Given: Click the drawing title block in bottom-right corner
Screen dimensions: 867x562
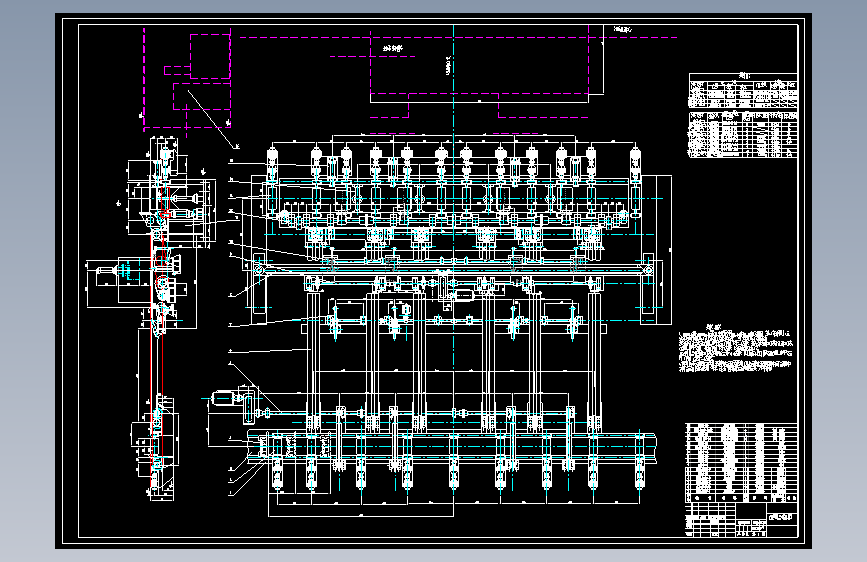Looking at the screenshot, I should [x=741, y=519].
